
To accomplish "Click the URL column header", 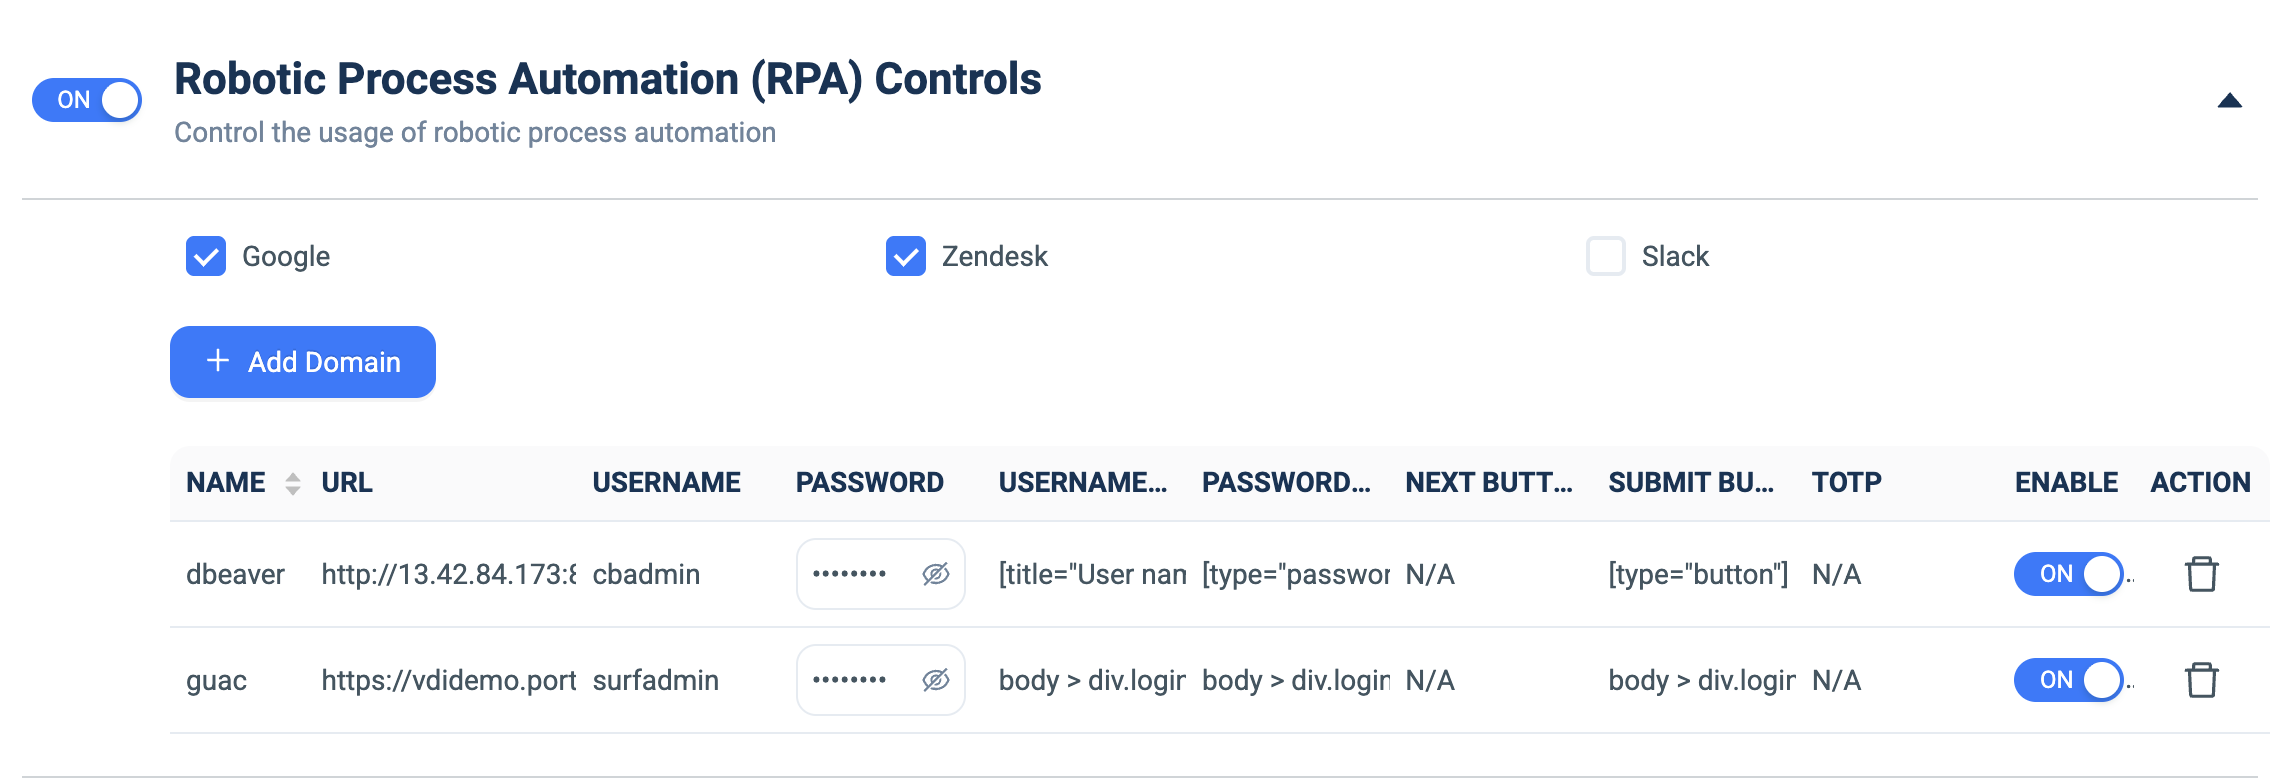I will pos(347,483).
